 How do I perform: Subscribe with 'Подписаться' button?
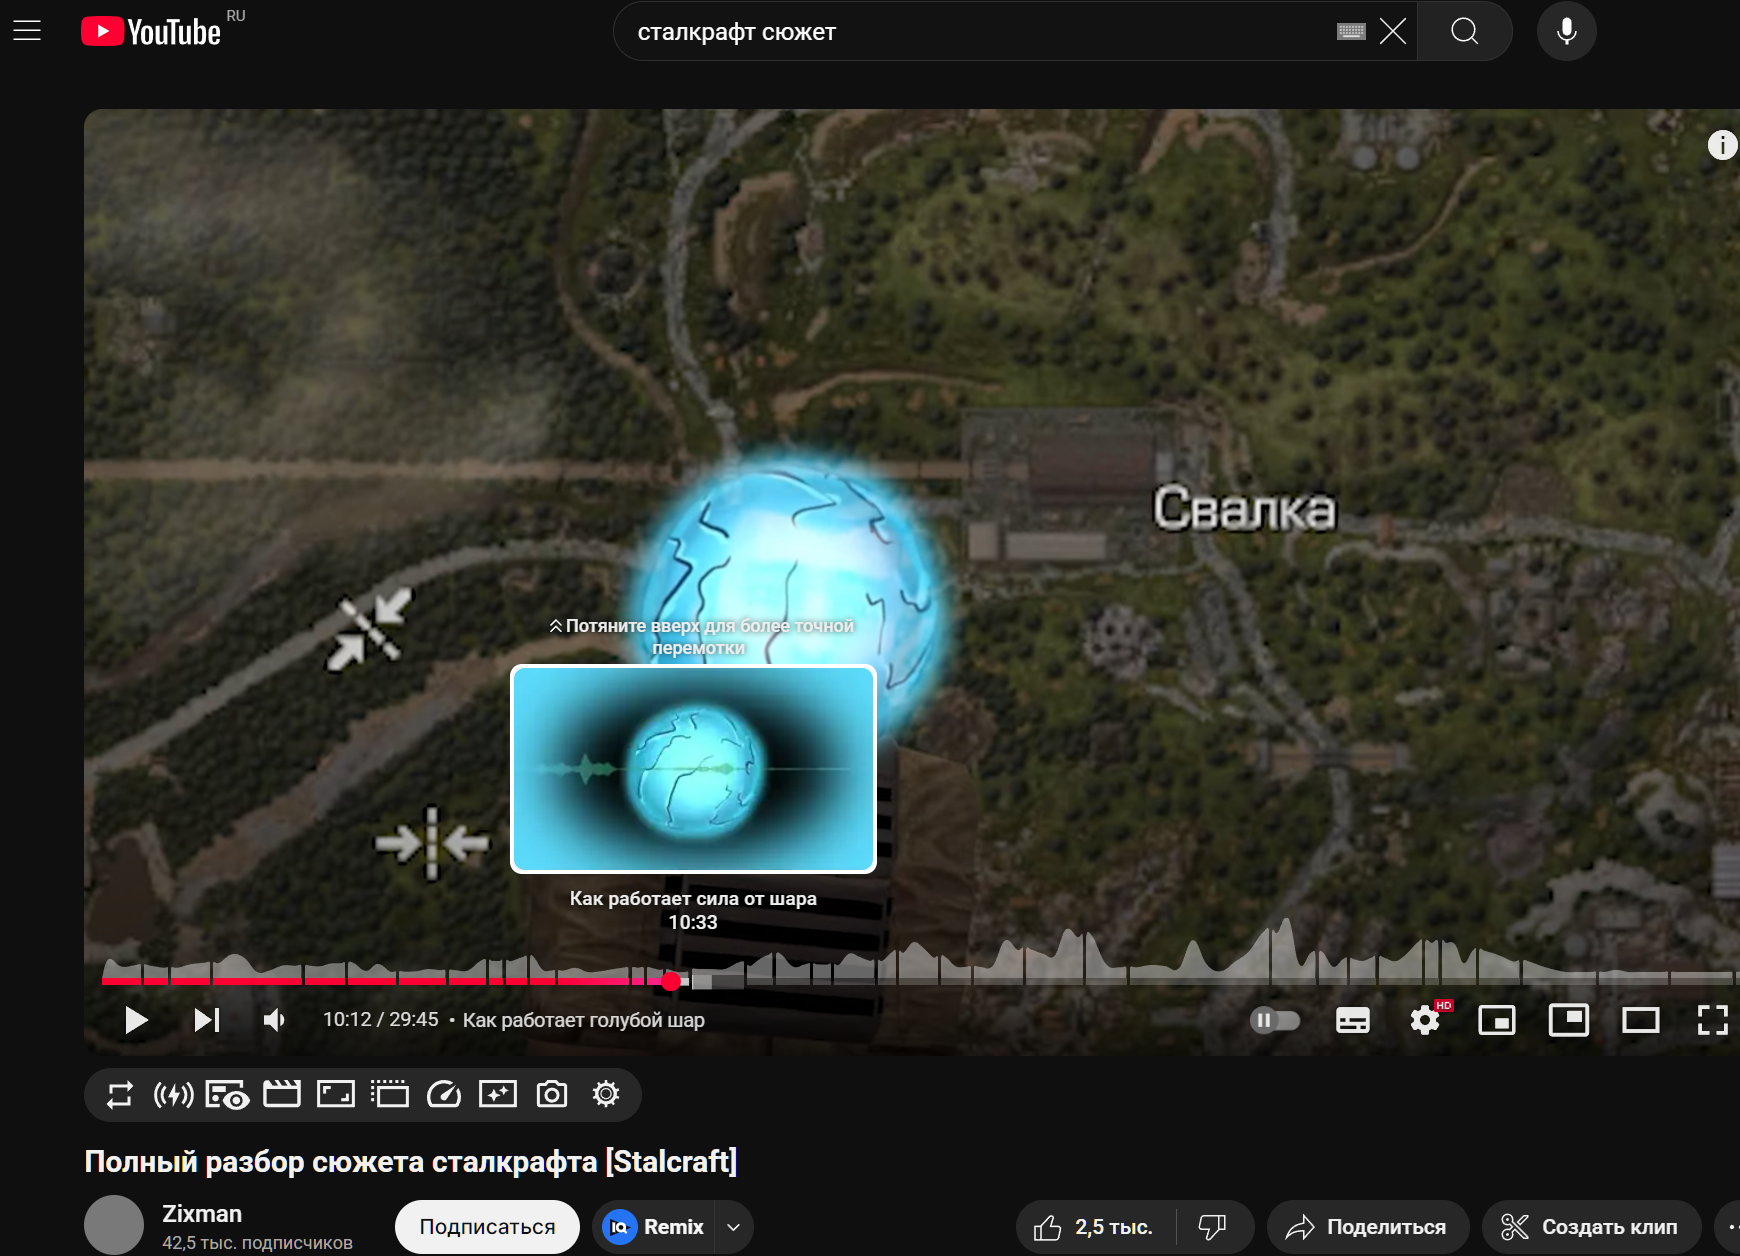pyautogui.click(x=487, y=1227)
